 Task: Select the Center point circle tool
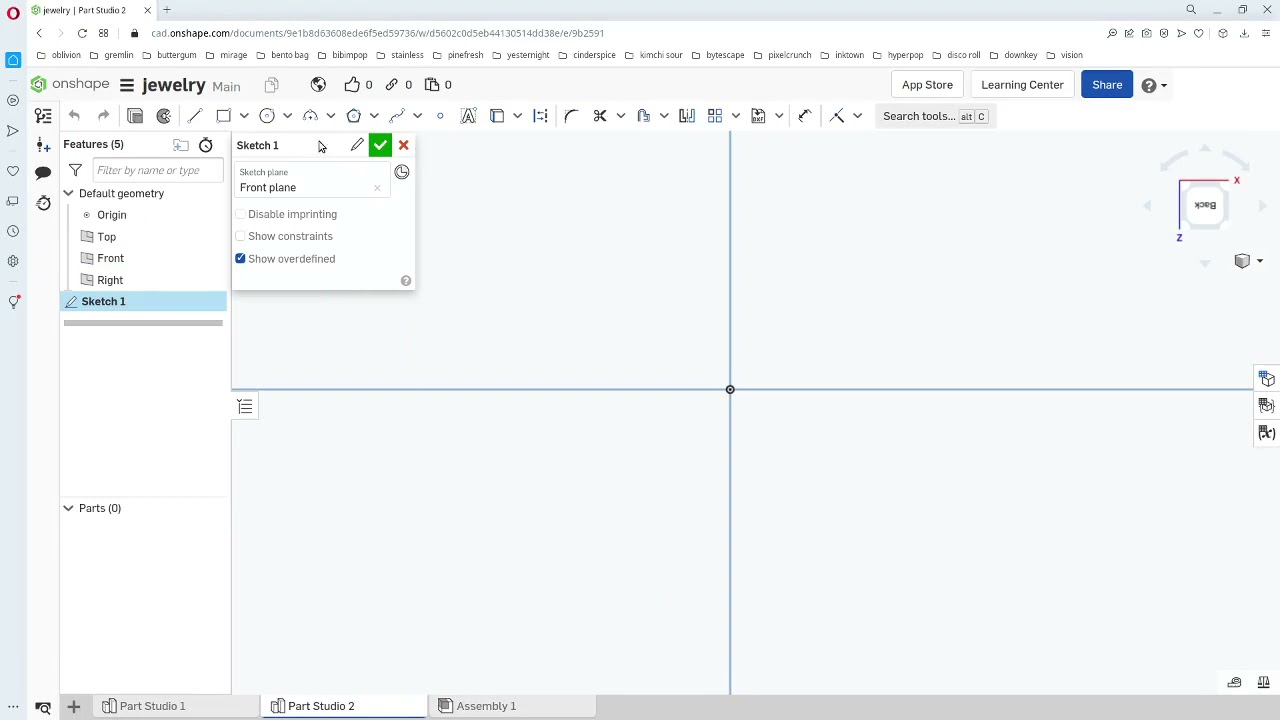pyautogui.click(x=267, y=116)
